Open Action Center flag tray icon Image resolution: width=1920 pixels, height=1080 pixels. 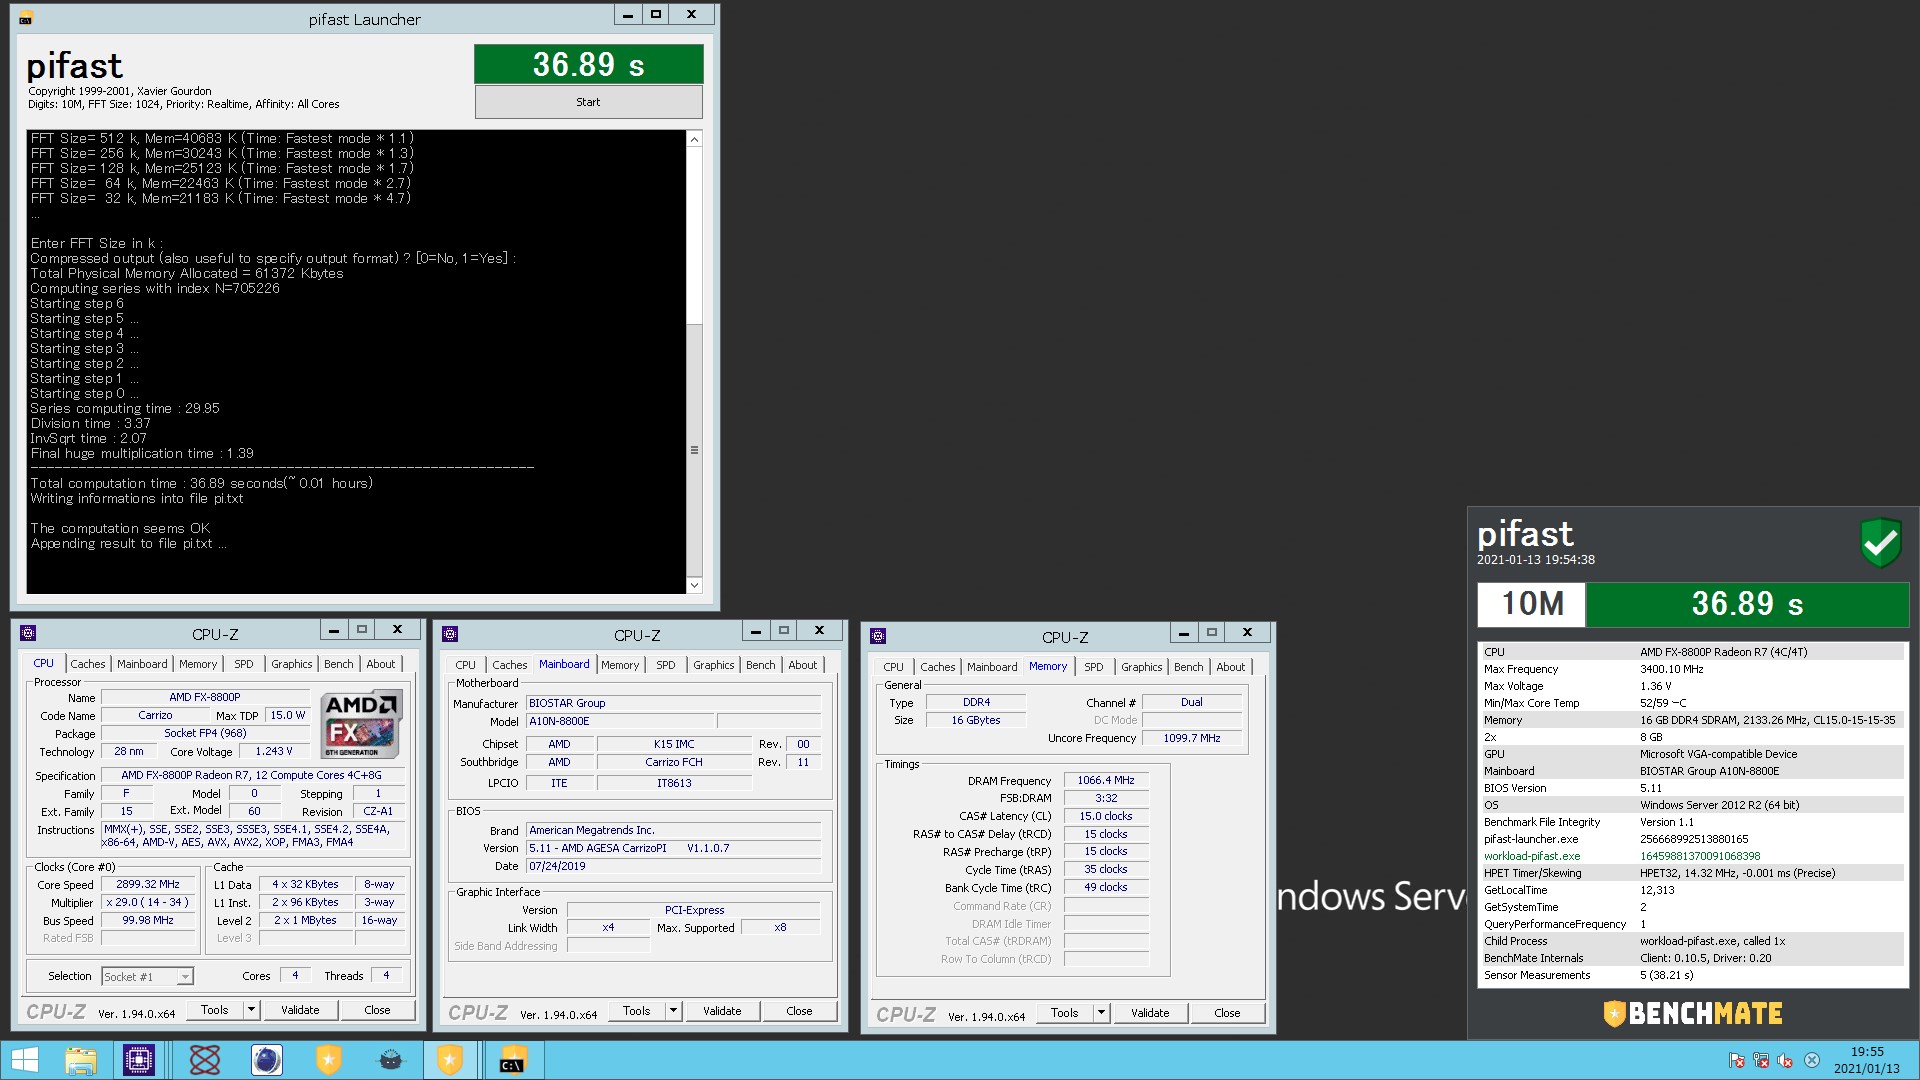pos(1737,1061)
